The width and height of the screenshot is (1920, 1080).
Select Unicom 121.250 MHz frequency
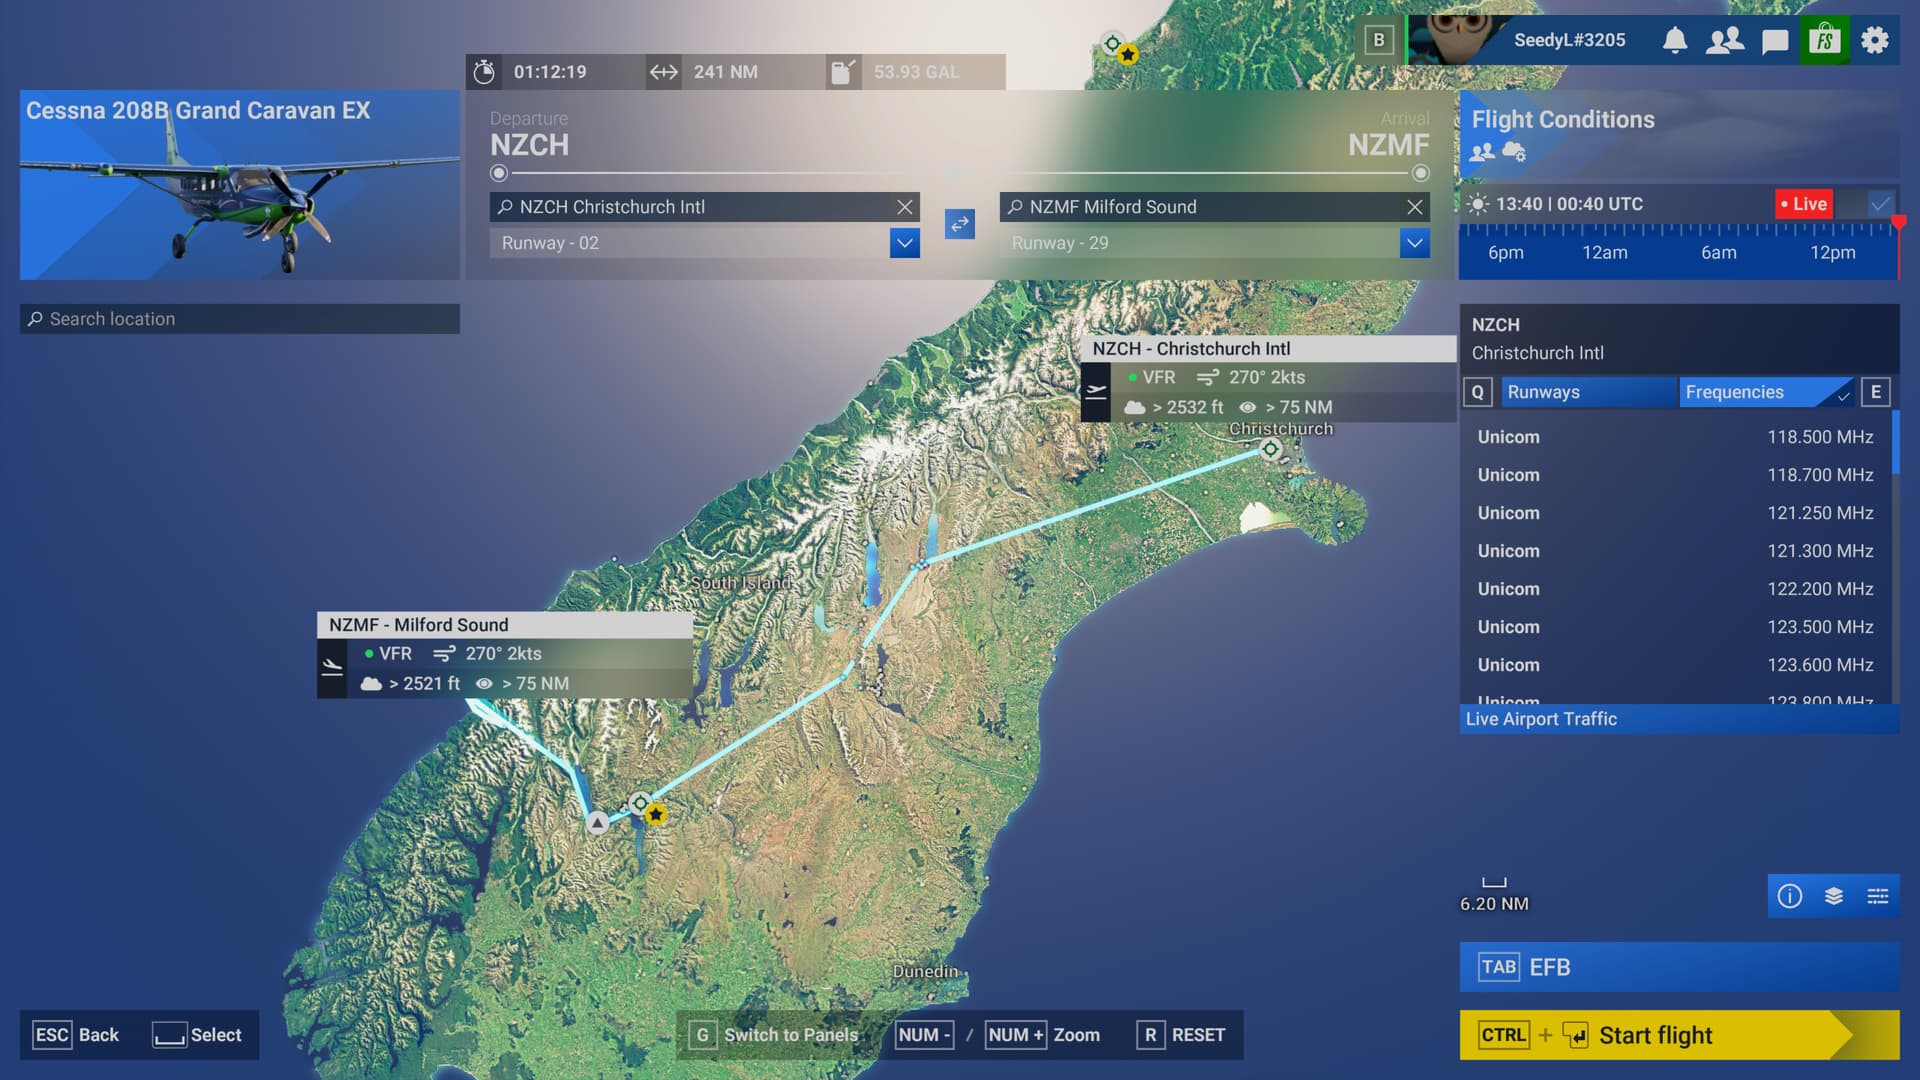pyautogui.click(x=1676, y=513)
